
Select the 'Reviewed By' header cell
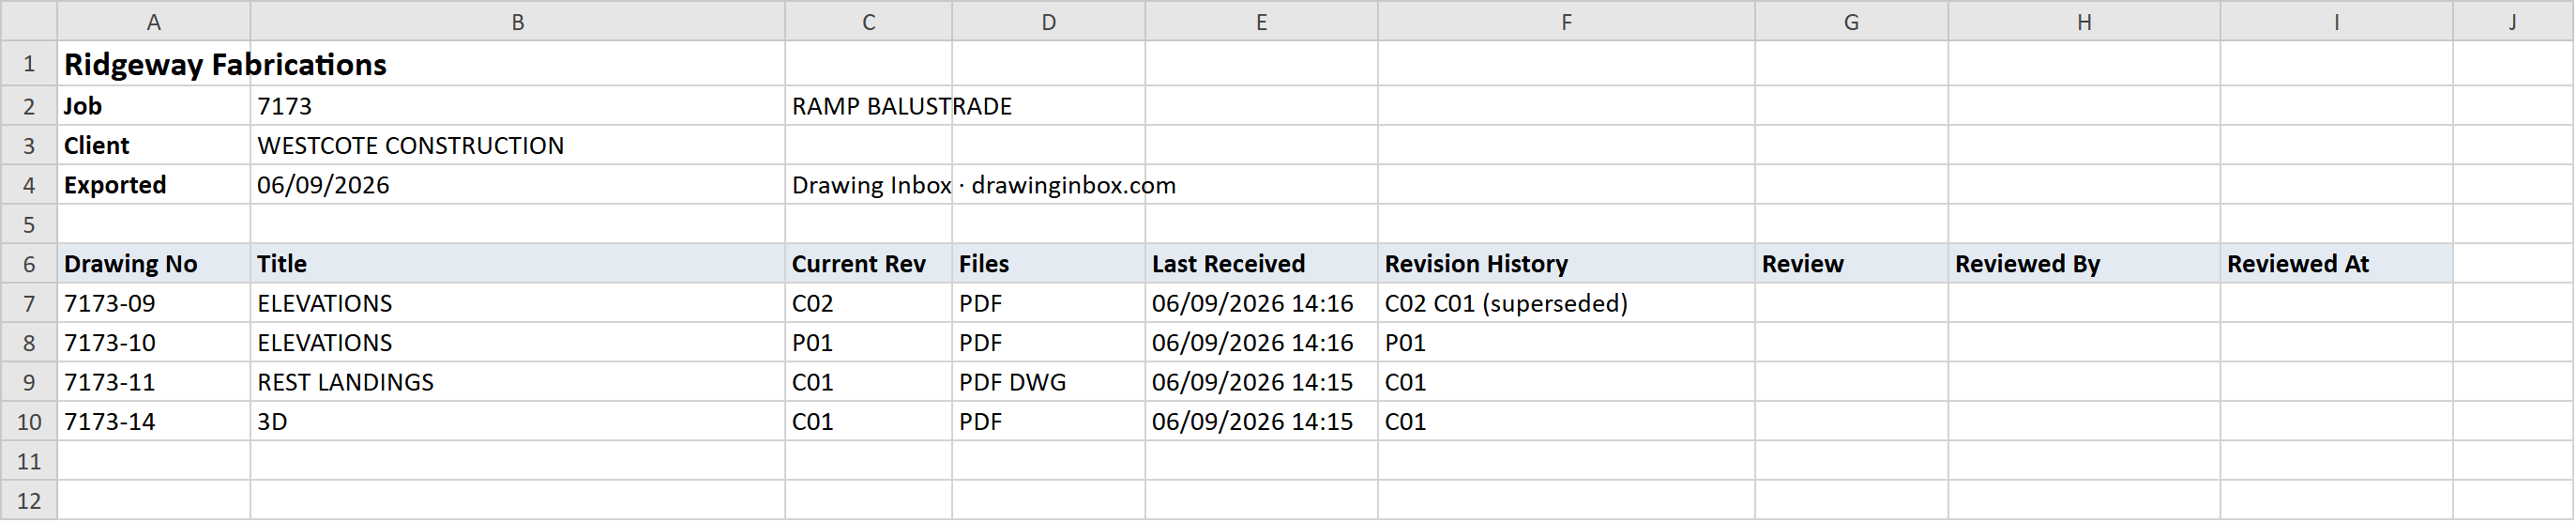click(2085, 264)
